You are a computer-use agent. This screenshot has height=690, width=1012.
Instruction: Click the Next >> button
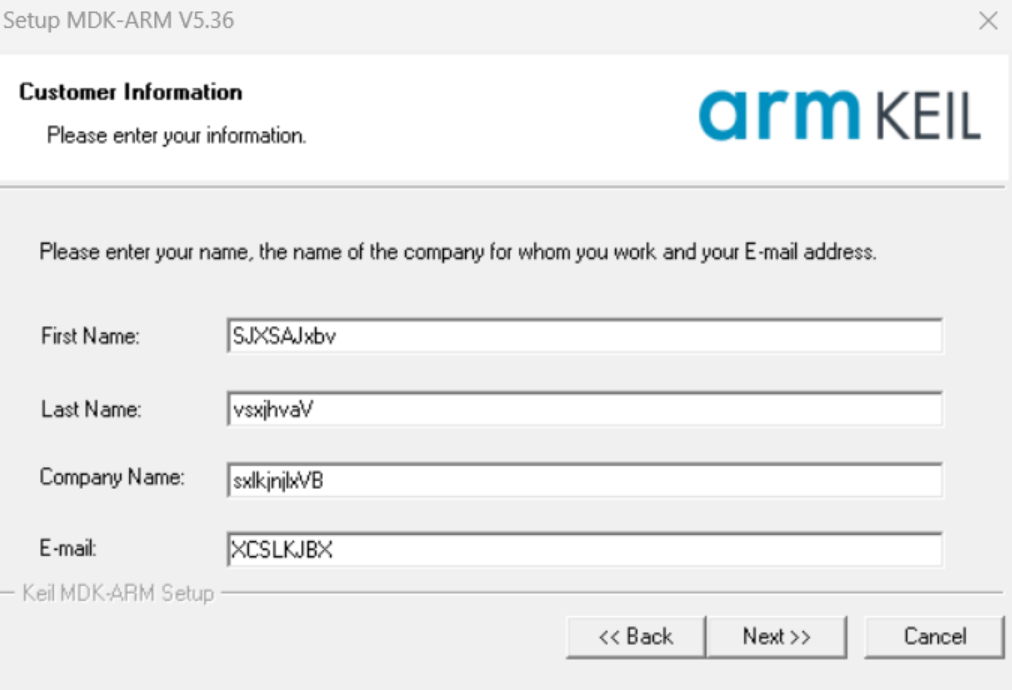[x=776, y=637]
